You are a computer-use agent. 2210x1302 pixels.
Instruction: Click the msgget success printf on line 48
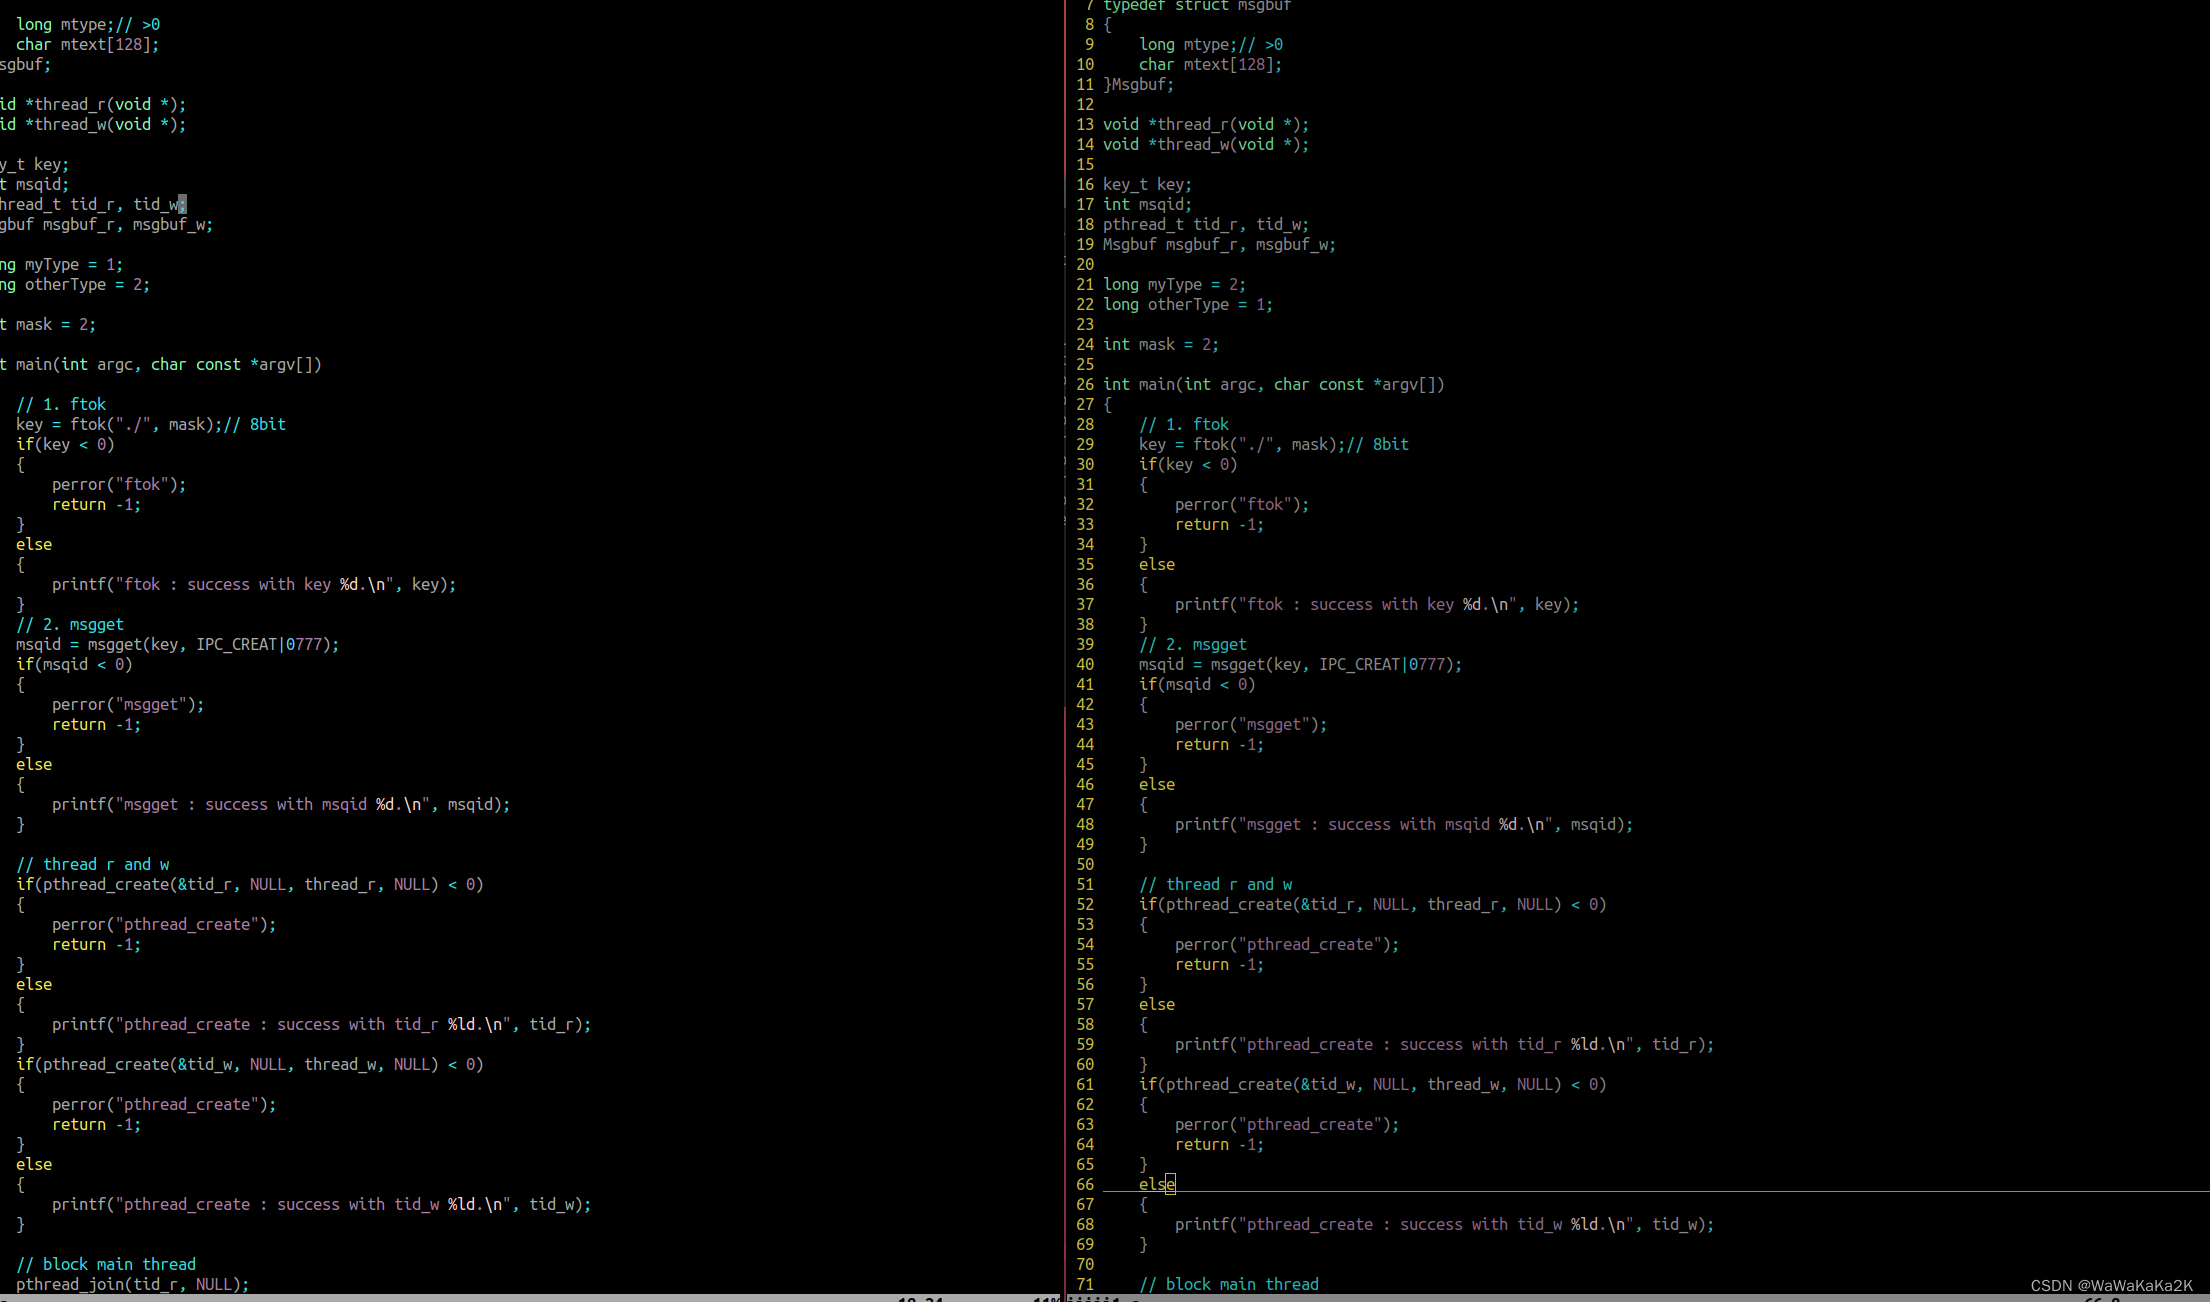1404,825
